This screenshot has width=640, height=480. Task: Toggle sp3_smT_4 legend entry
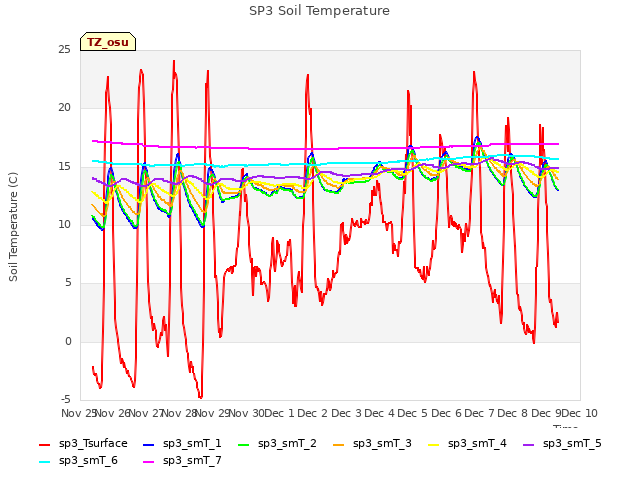pyautogui.click(x=467, y=444)
